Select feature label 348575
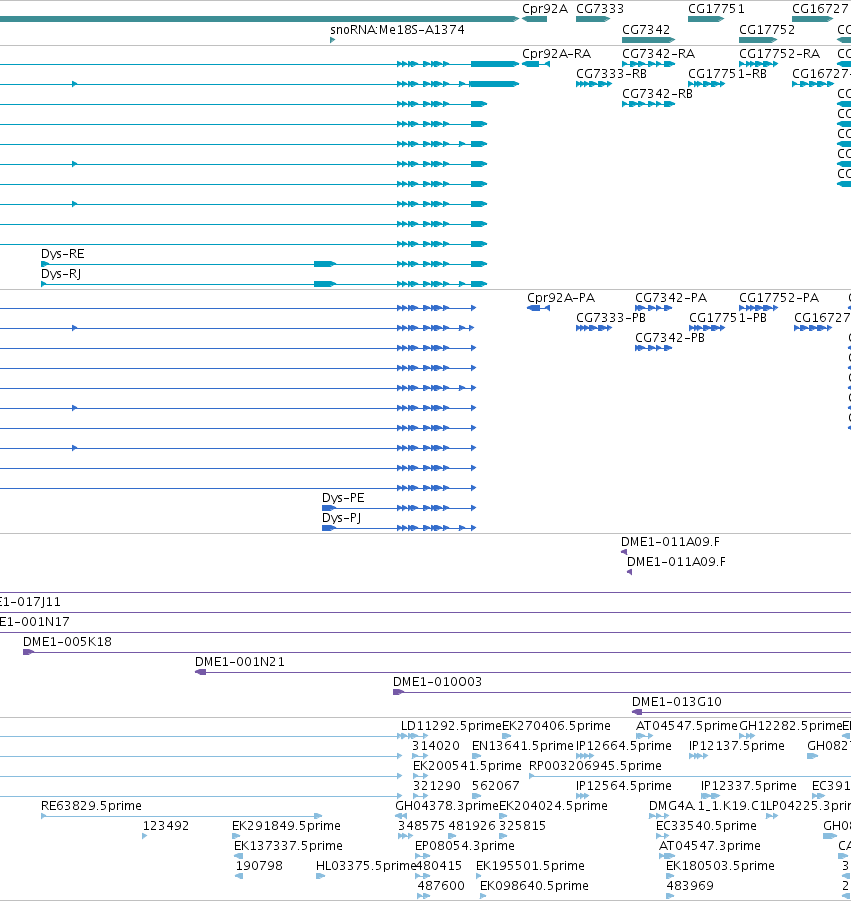 421,826
